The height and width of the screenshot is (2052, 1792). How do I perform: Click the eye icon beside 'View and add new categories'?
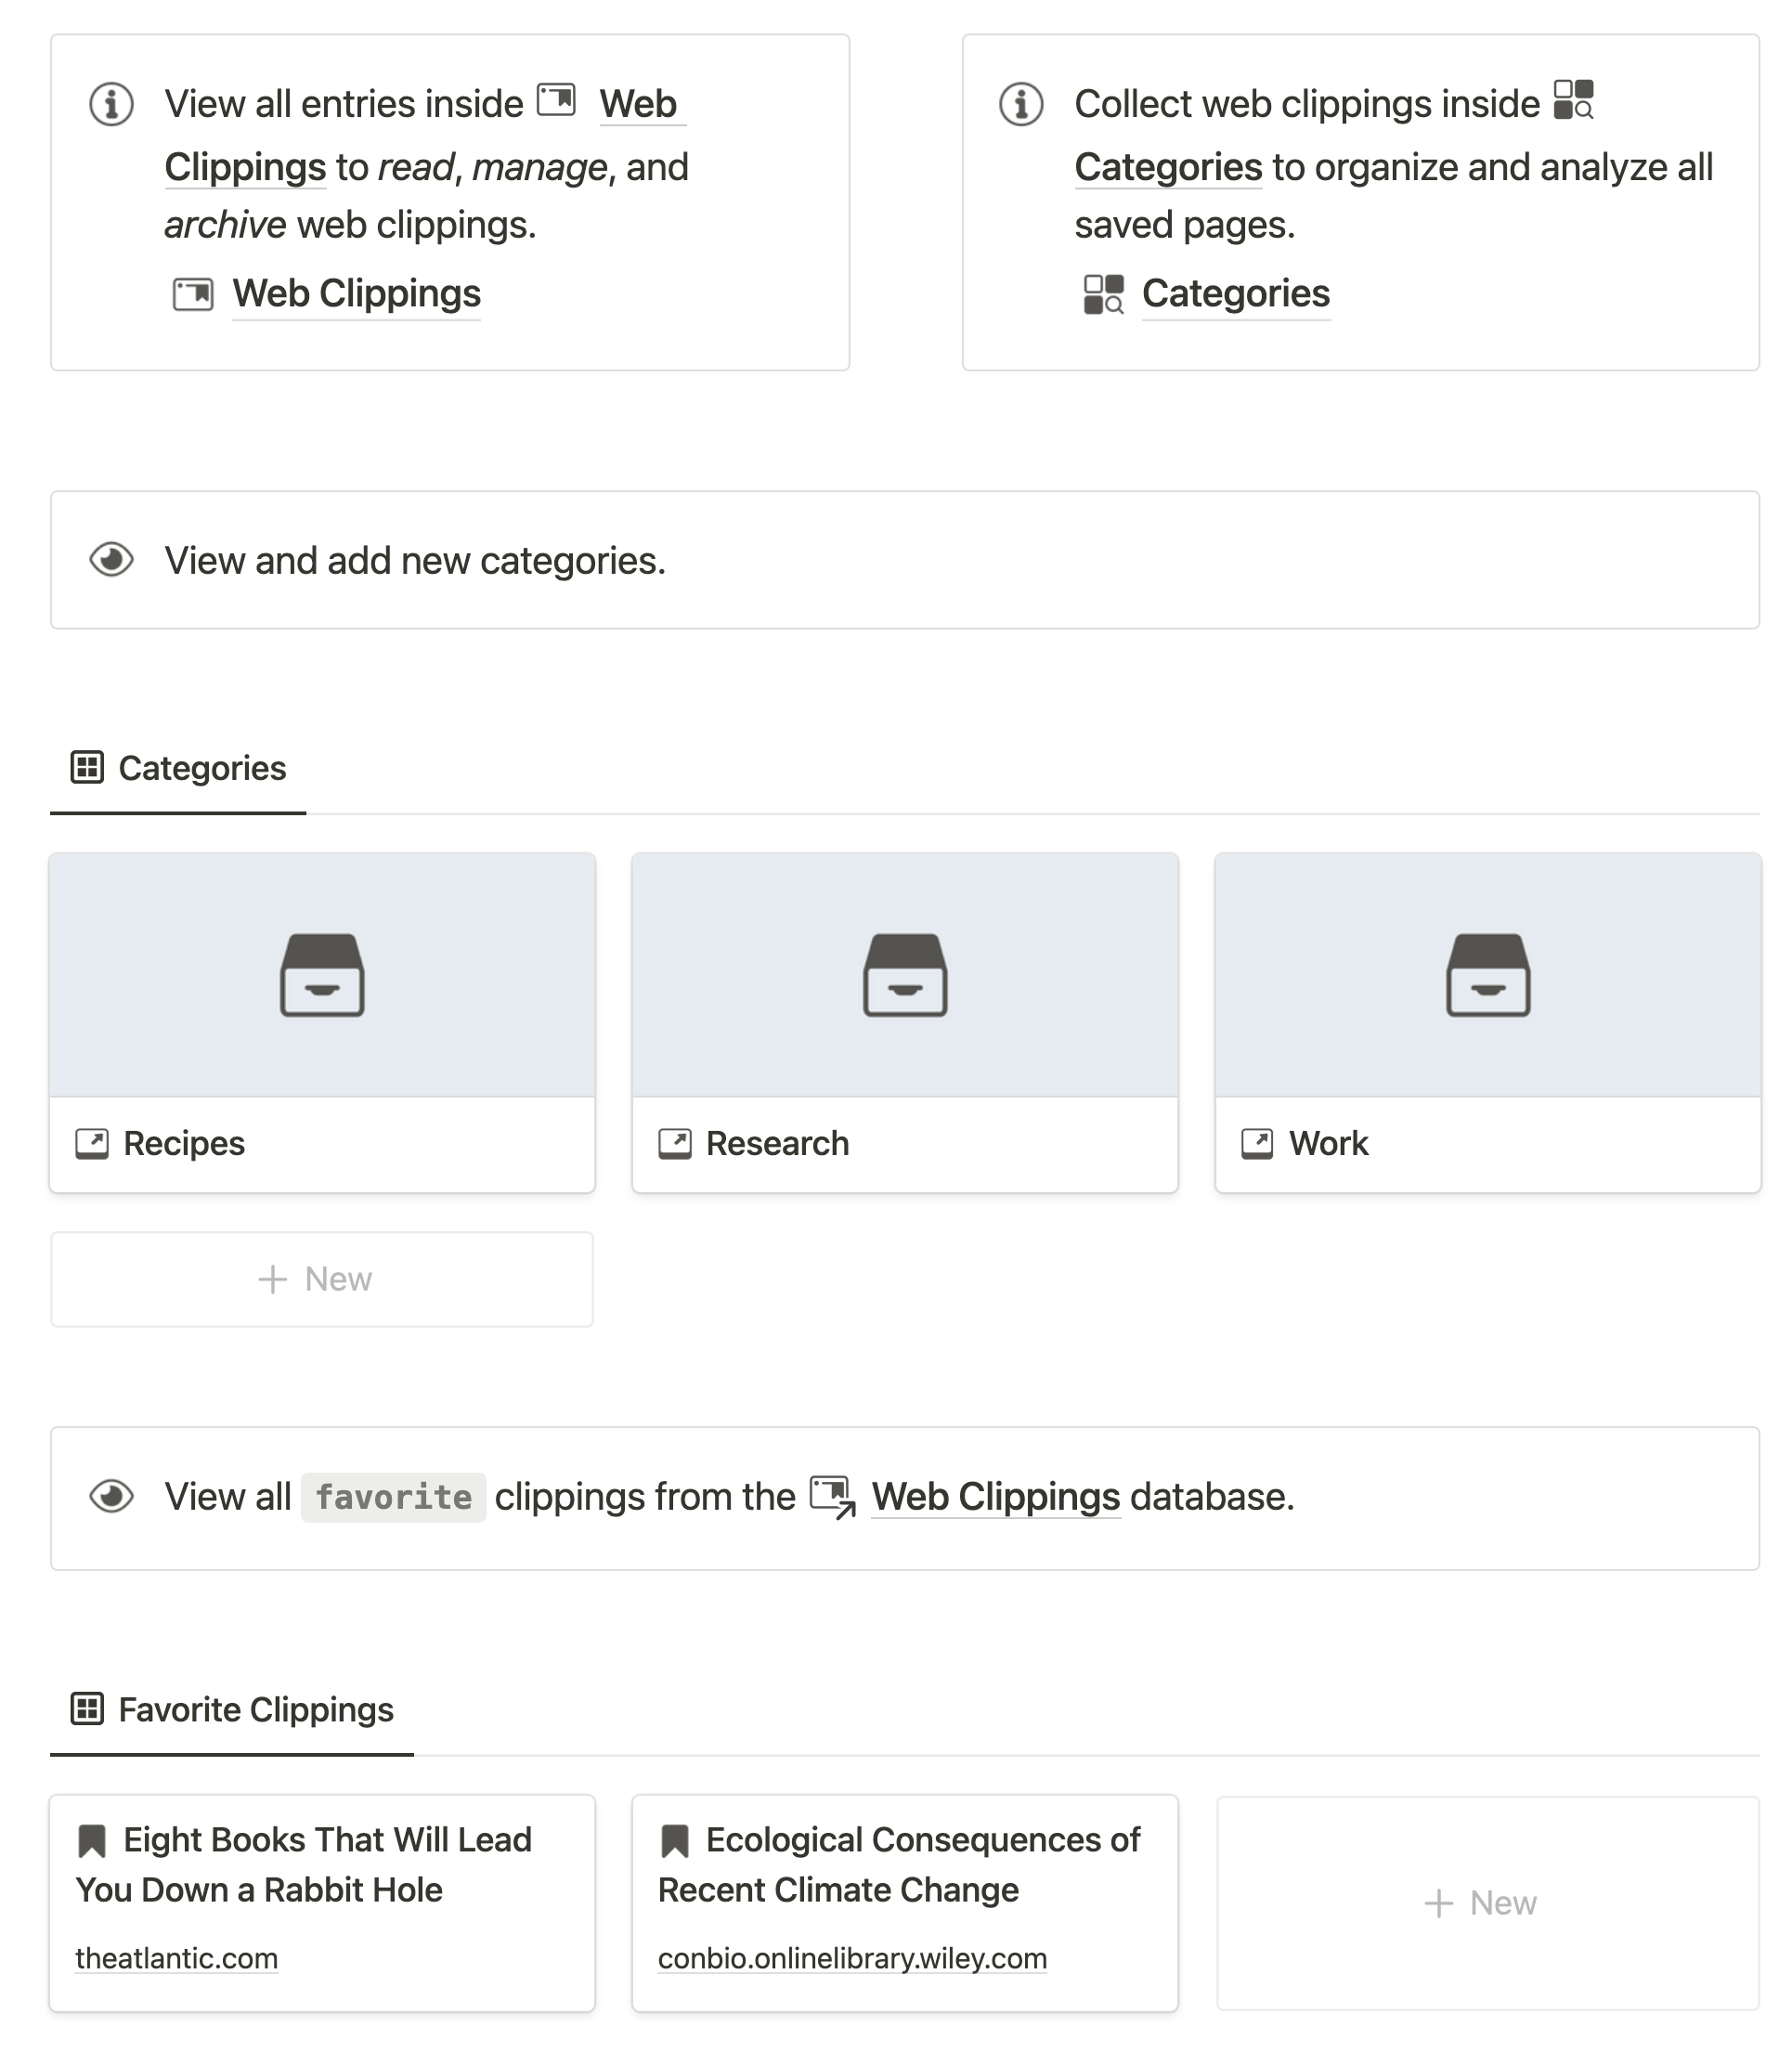(112, 560)
